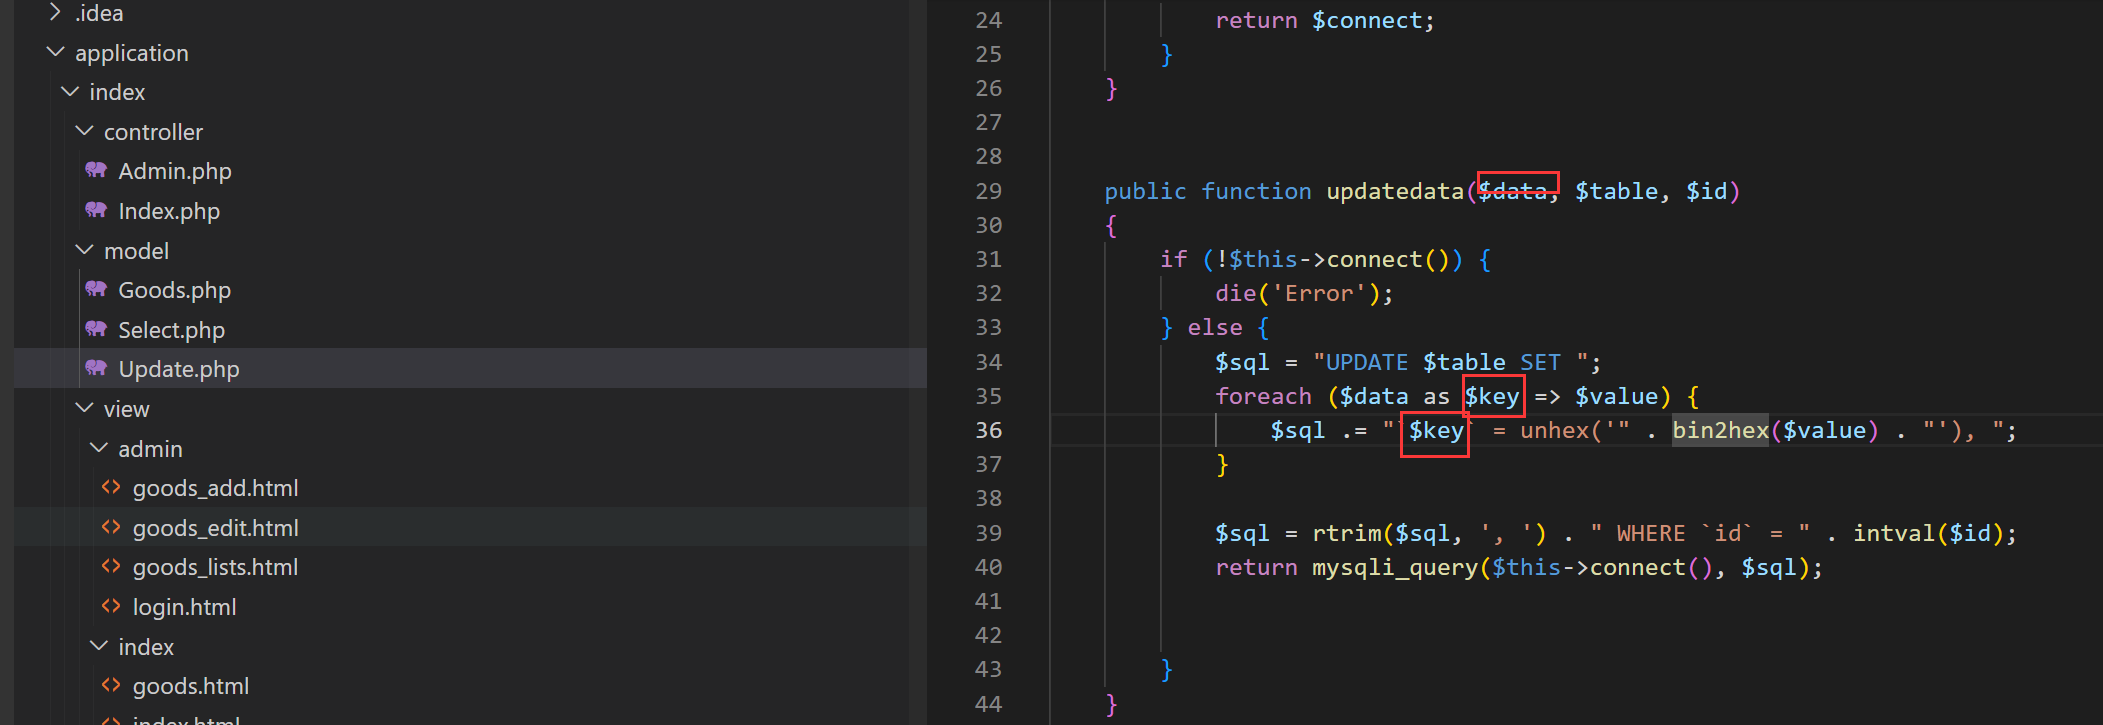Click the HTML icon next to login.html
The image size is (2103, 725).
click(111, 606)
